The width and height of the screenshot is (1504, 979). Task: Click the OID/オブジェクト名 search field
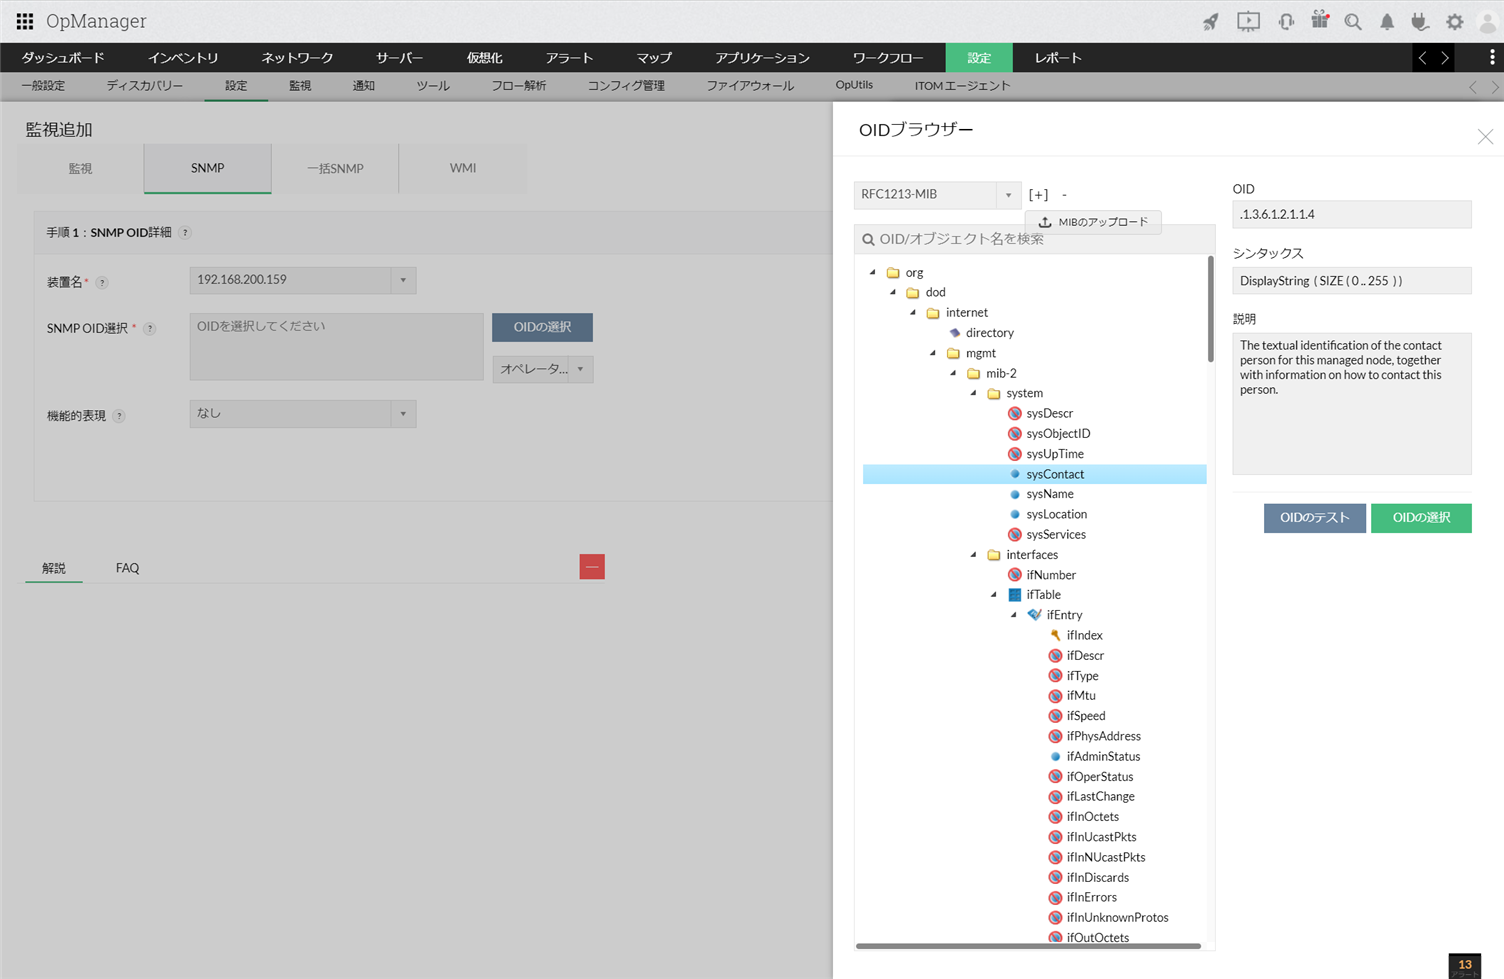[1035, 240]
